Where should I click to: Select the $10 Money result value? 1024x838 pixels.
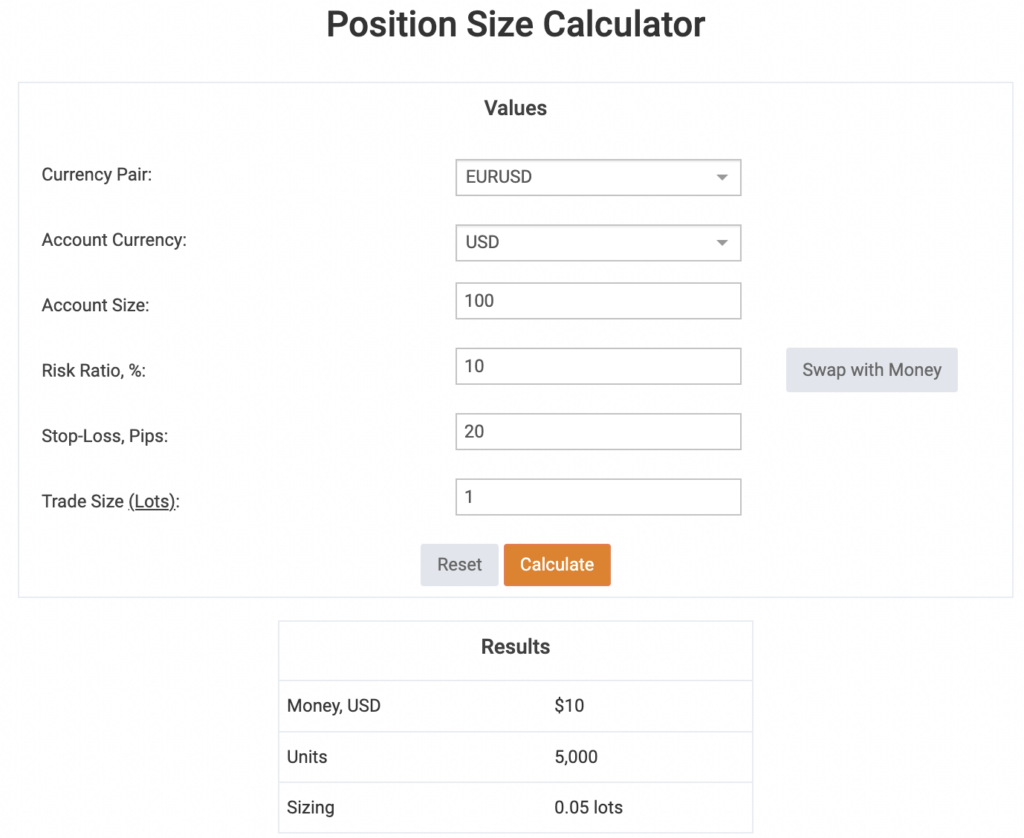pos(569,706)
